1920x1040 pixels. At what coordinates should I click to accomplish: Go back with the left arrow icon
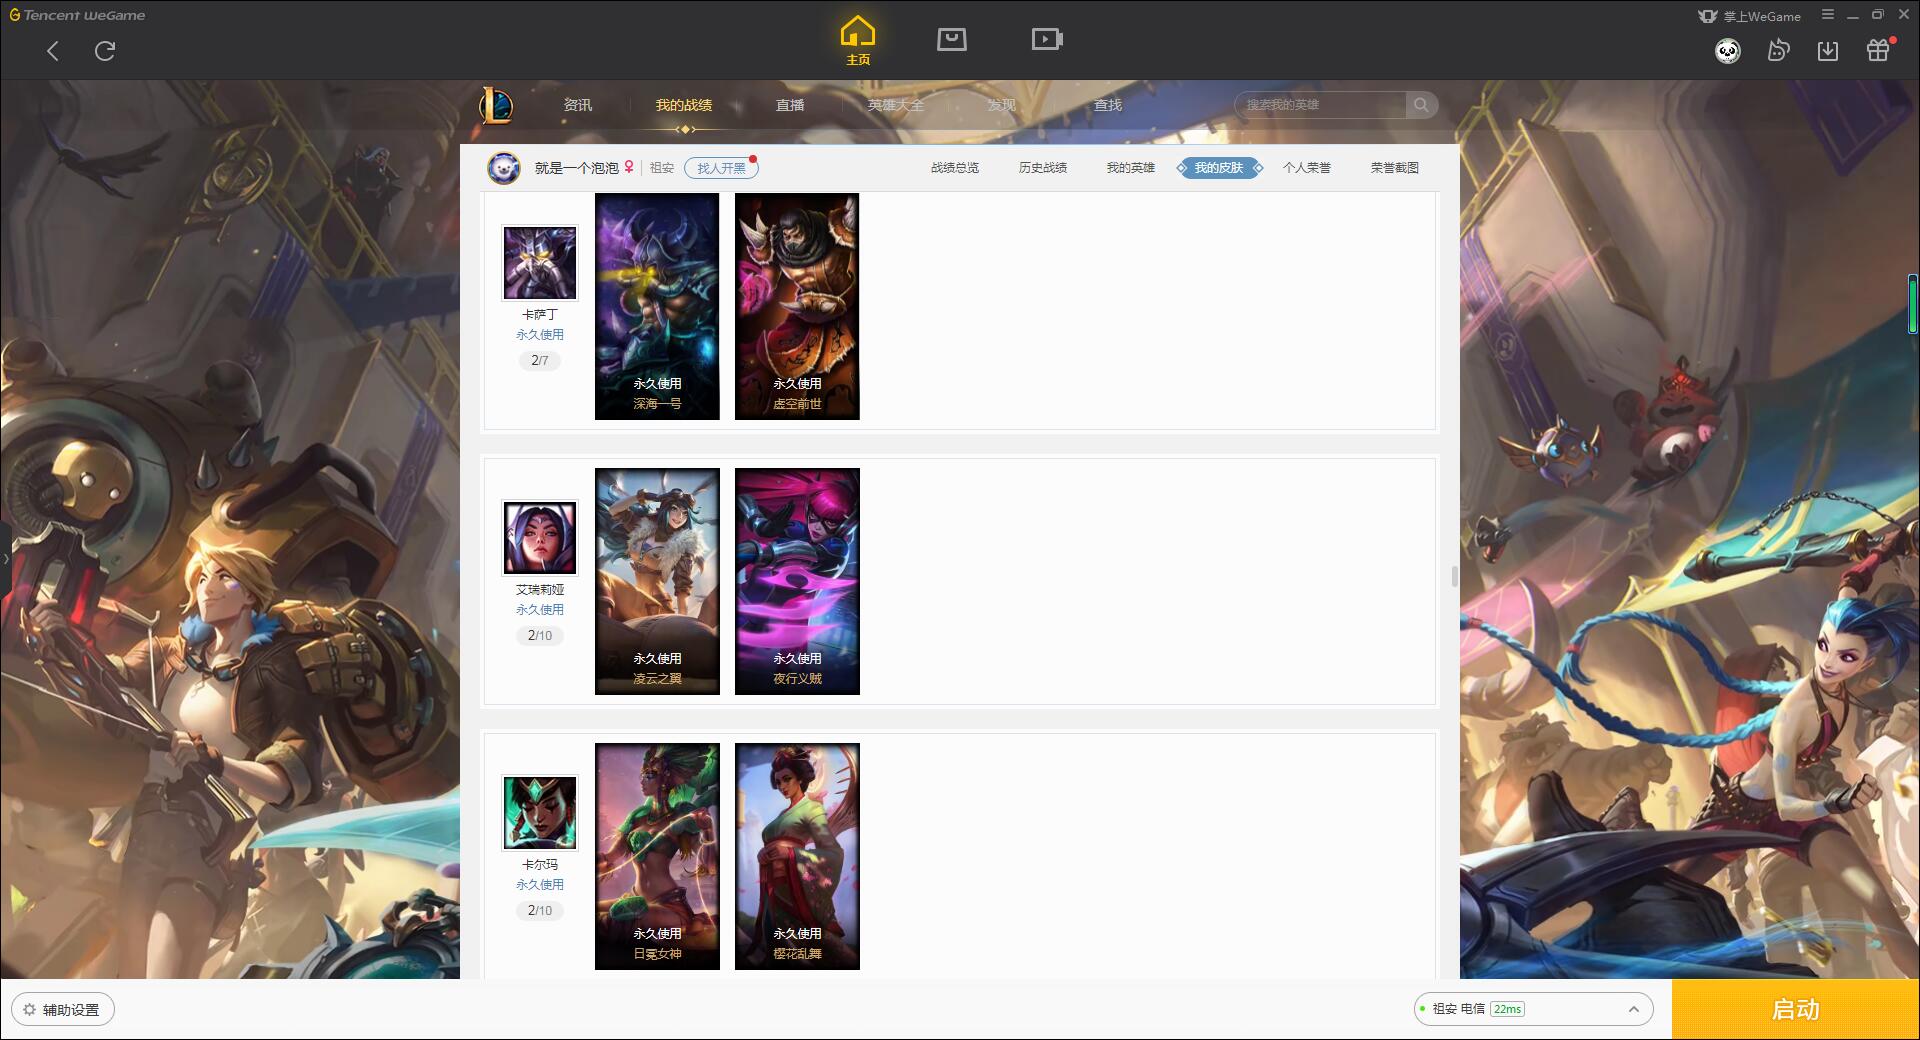tap(53, 51)
